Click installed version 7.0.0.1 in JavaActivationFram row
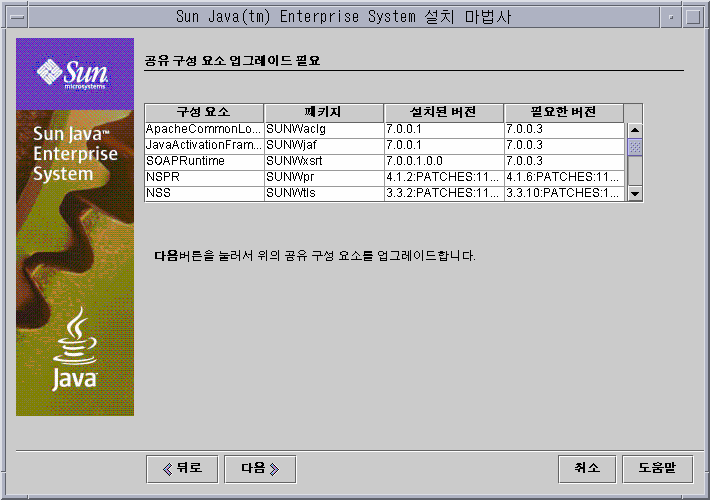 tap(444, 146)
